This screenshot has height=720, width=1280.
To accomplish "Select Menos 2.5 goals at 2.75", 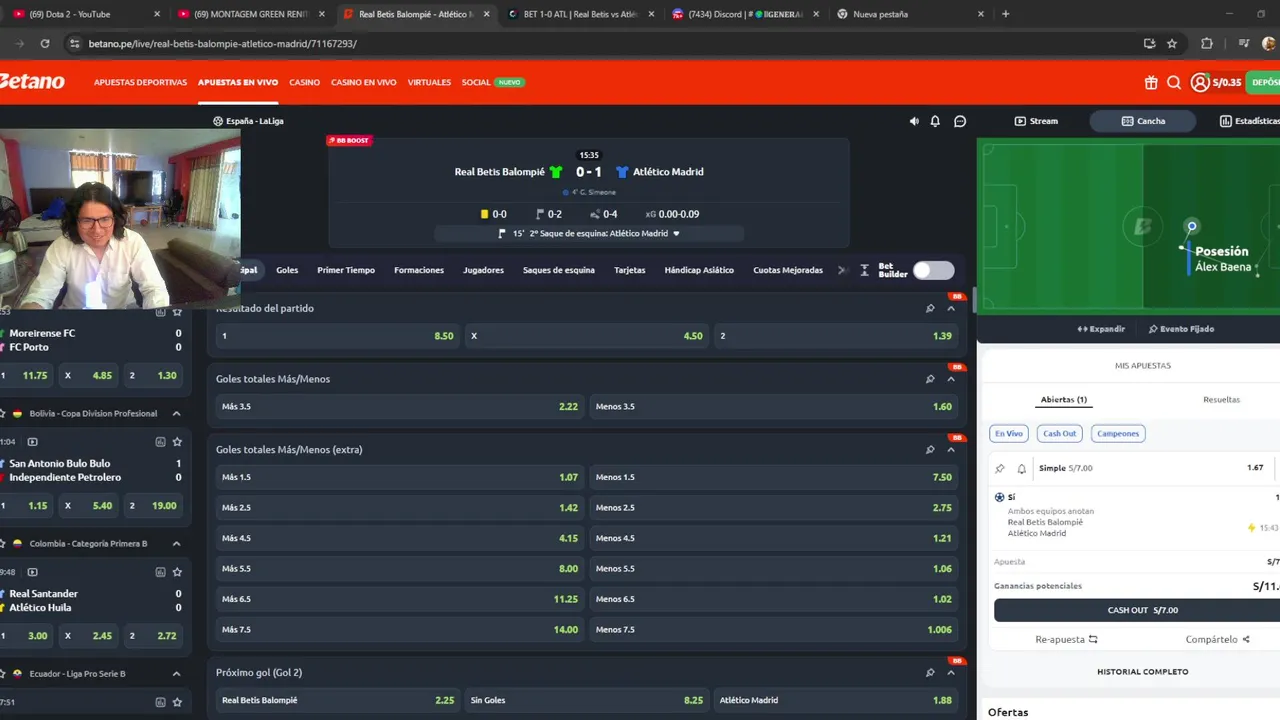I will (x=773, y=507).
